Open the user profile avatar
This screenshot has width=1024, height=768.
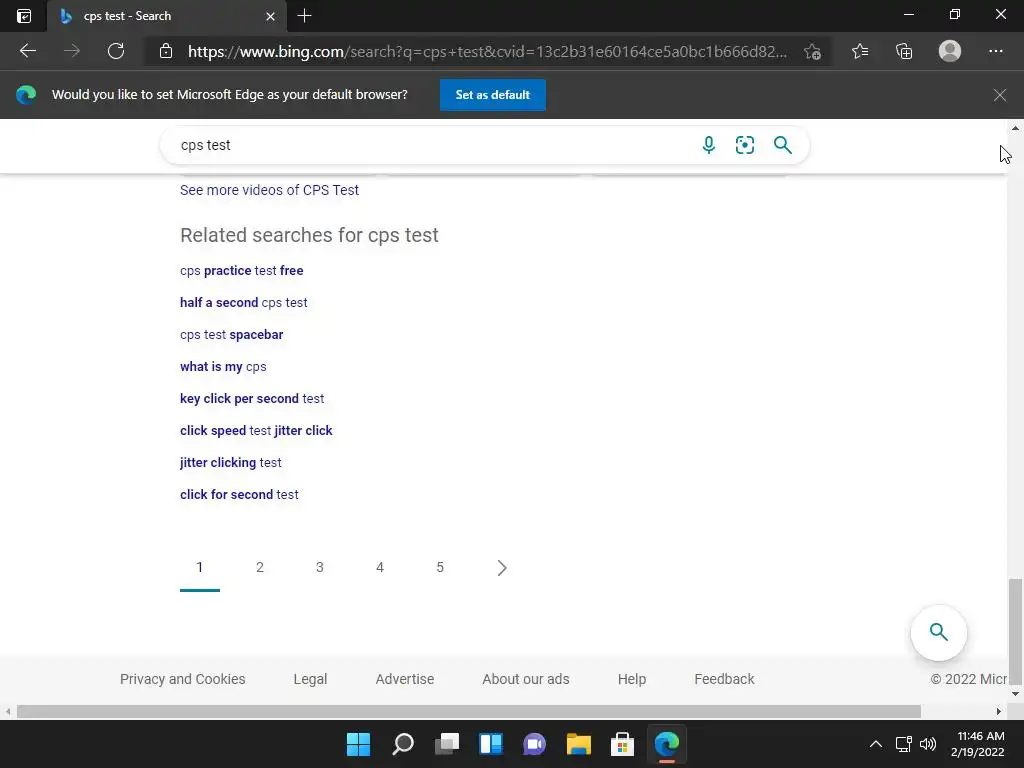950,51
